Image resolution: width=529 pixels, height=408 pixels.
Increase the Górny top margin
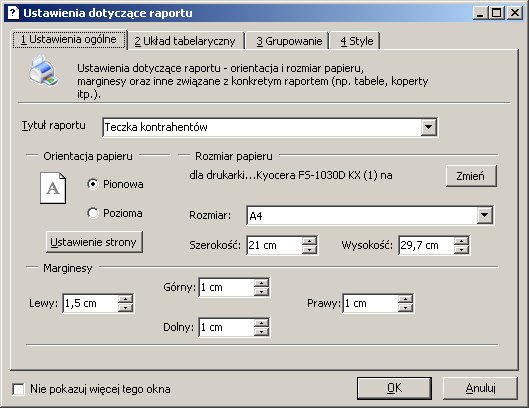tap(261, 283)
